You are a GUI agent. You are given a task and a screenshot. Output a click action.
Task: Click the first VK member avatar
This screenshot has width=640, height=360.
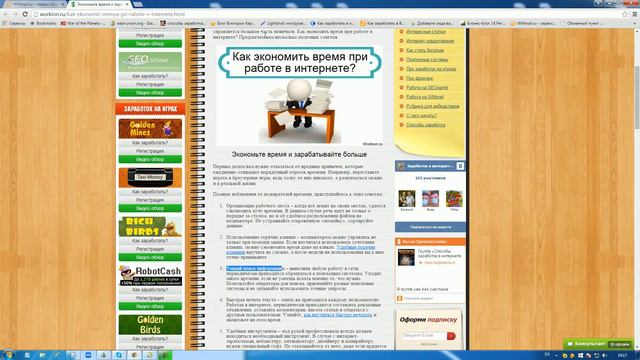[407, 198]
